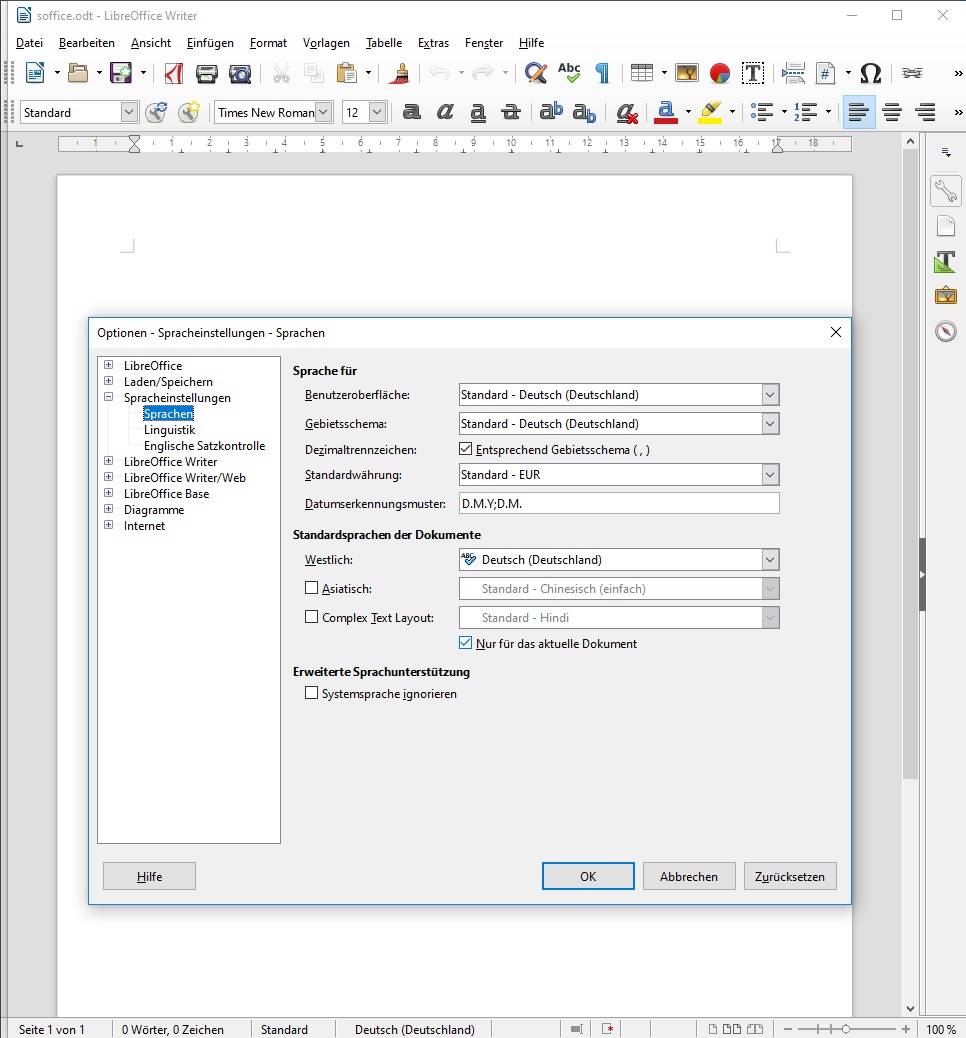
Task: Click the Clear Direct Formatting icon
Action: pyautogui.click(x=626, y=113)
